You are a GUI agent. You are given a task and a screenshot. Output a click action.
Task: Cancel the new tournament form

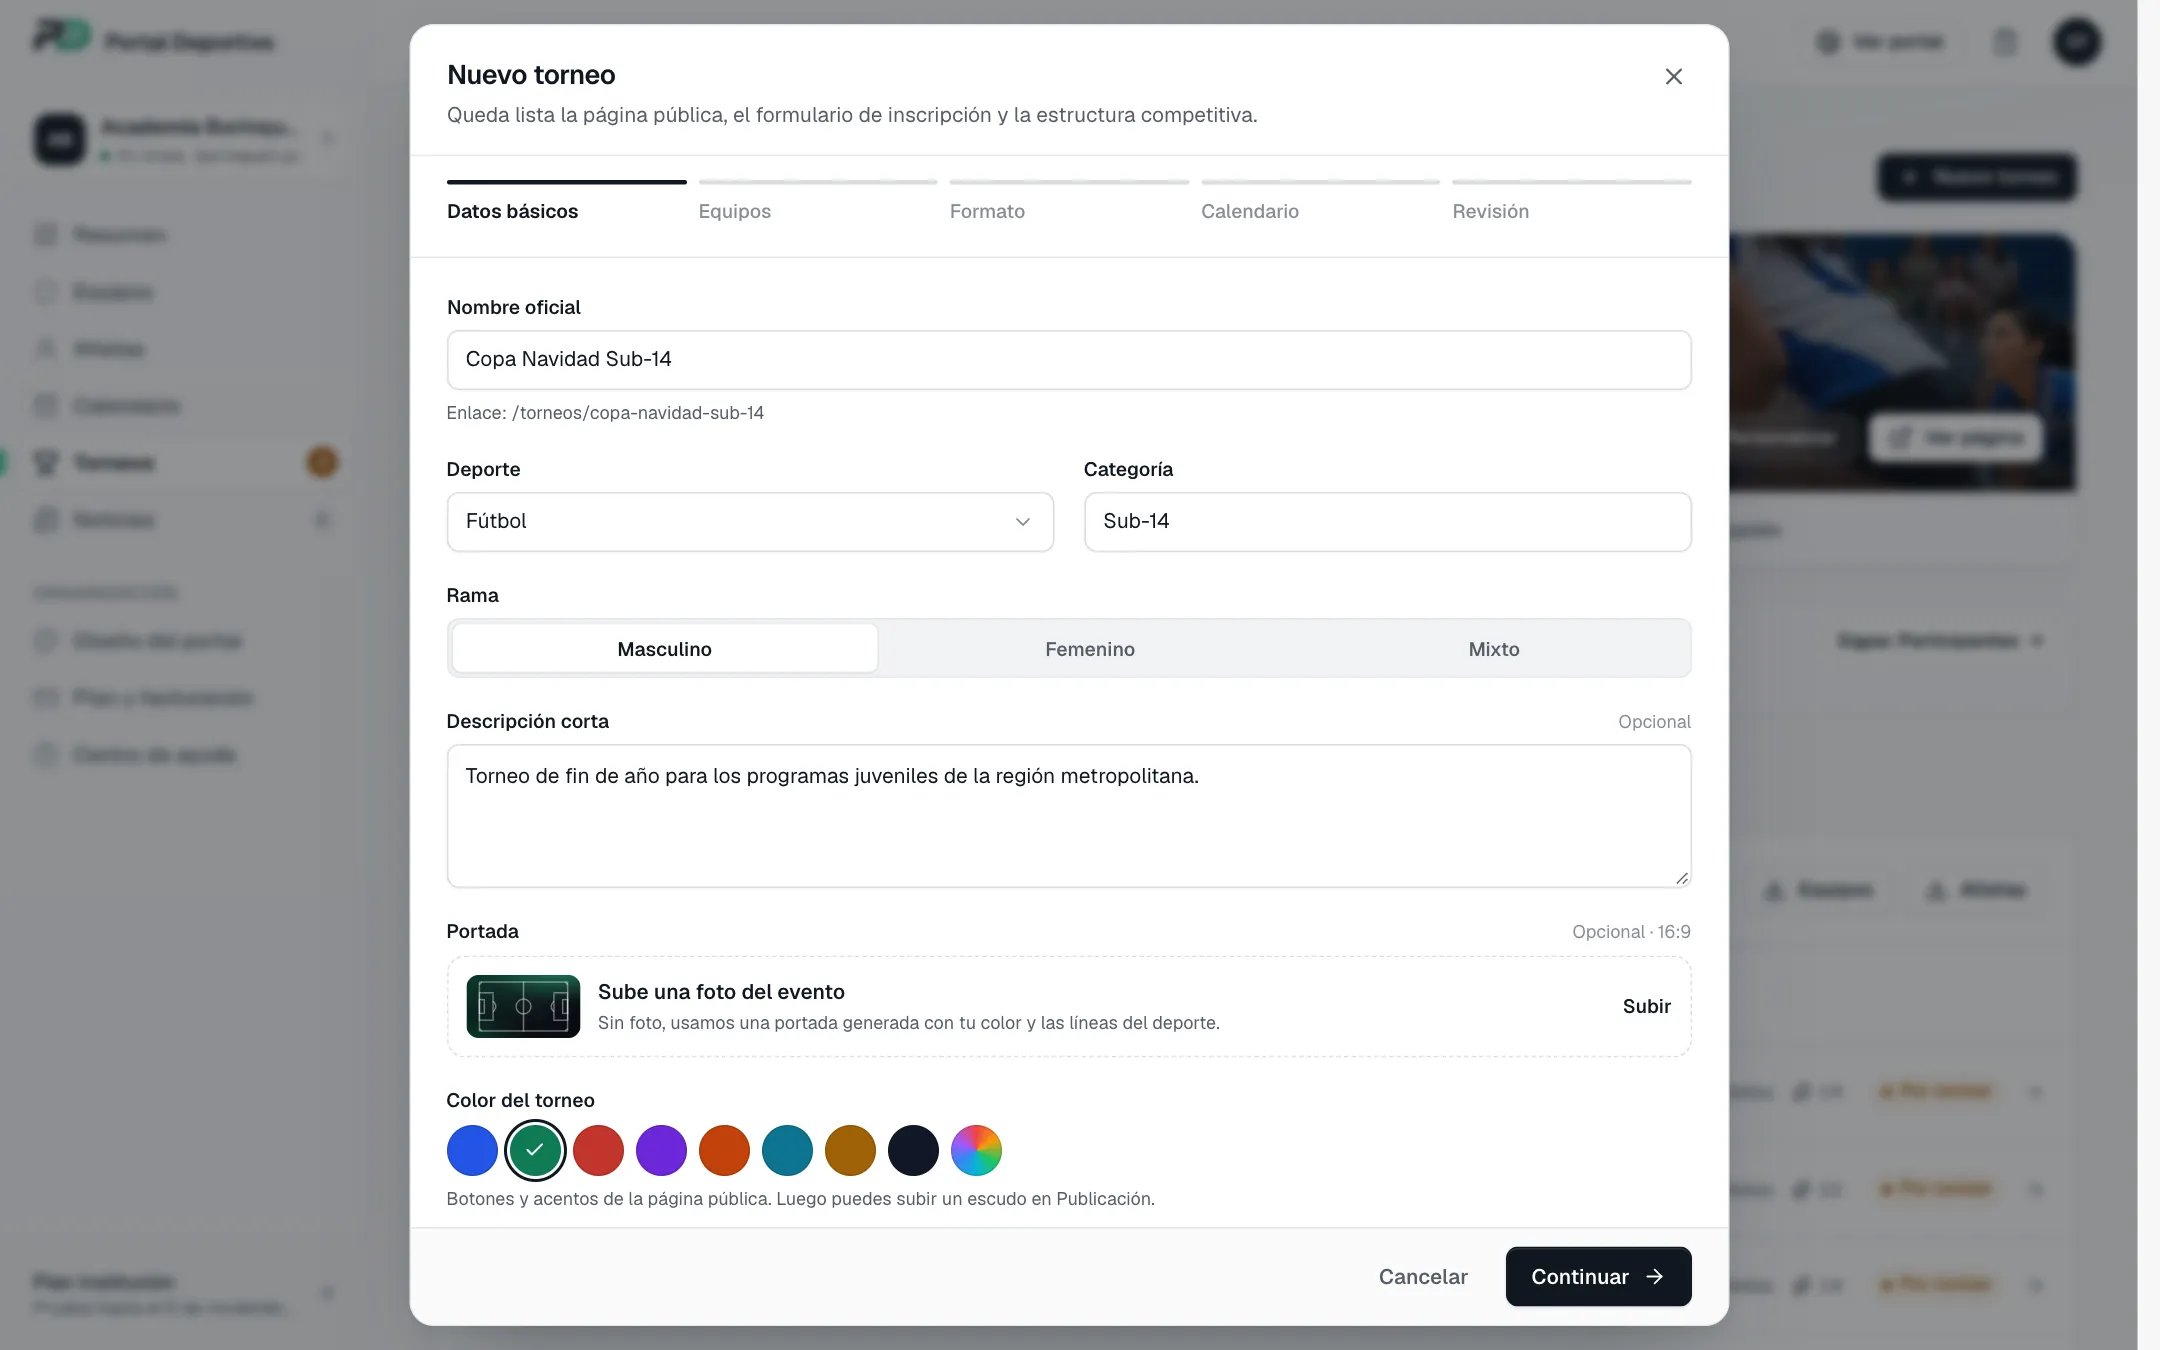[x=1423, y=1276]
